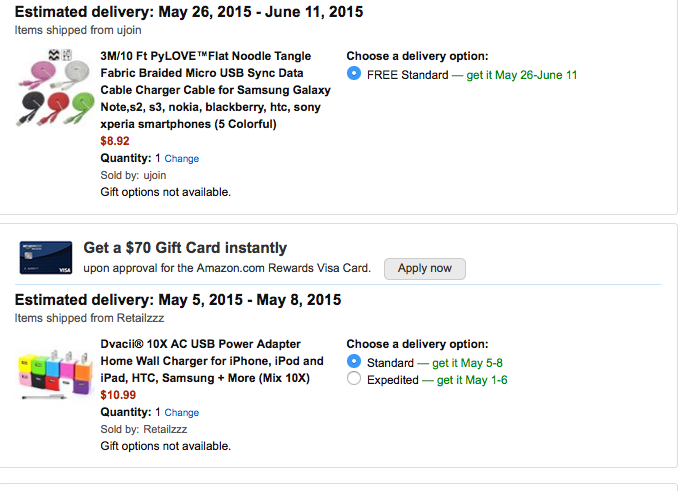Click the May 5 - May 8 estimated delivery heading
The image size is (692, 491).
[178, 299]
